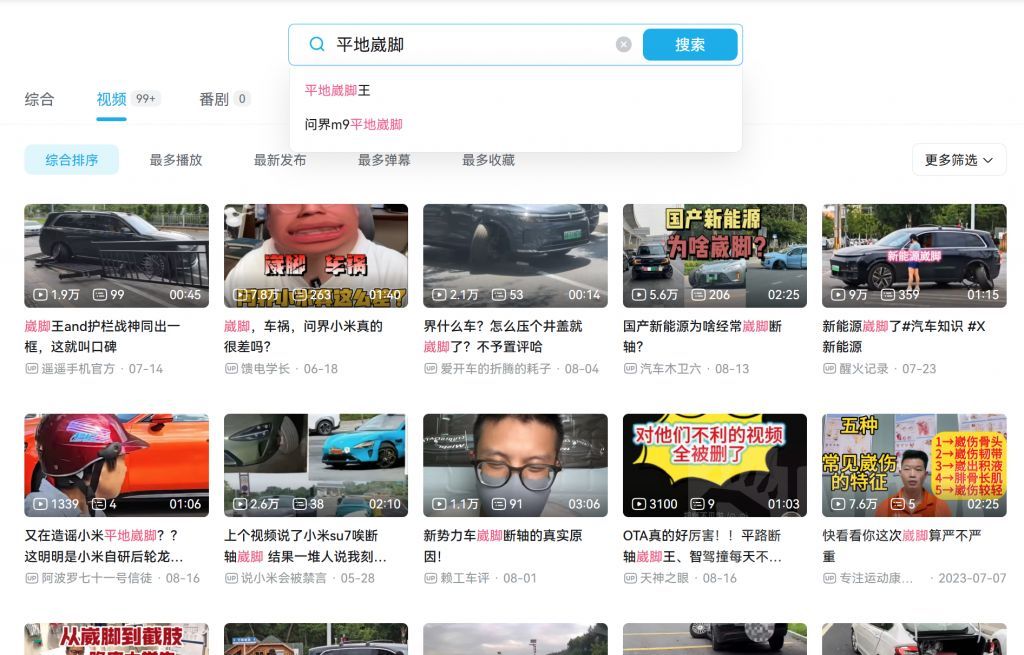Open the 又在造谣小米平地崴脚 video thumbnail
Viewport: 1024px width, 655px height.
point(117,464)
